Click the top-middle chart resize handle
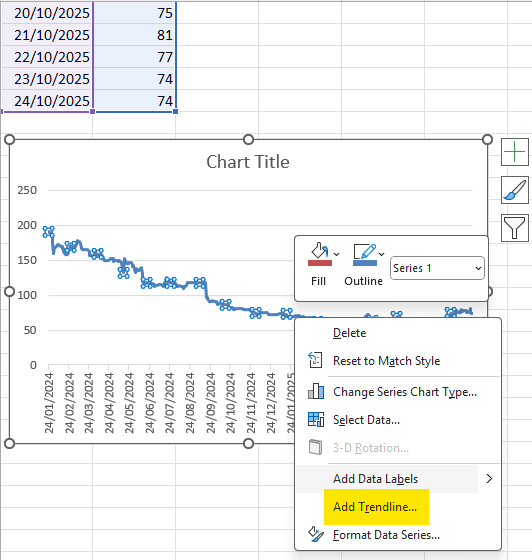Image resolution: width=532 pixels, height=560 pixels. coord(249,139)
